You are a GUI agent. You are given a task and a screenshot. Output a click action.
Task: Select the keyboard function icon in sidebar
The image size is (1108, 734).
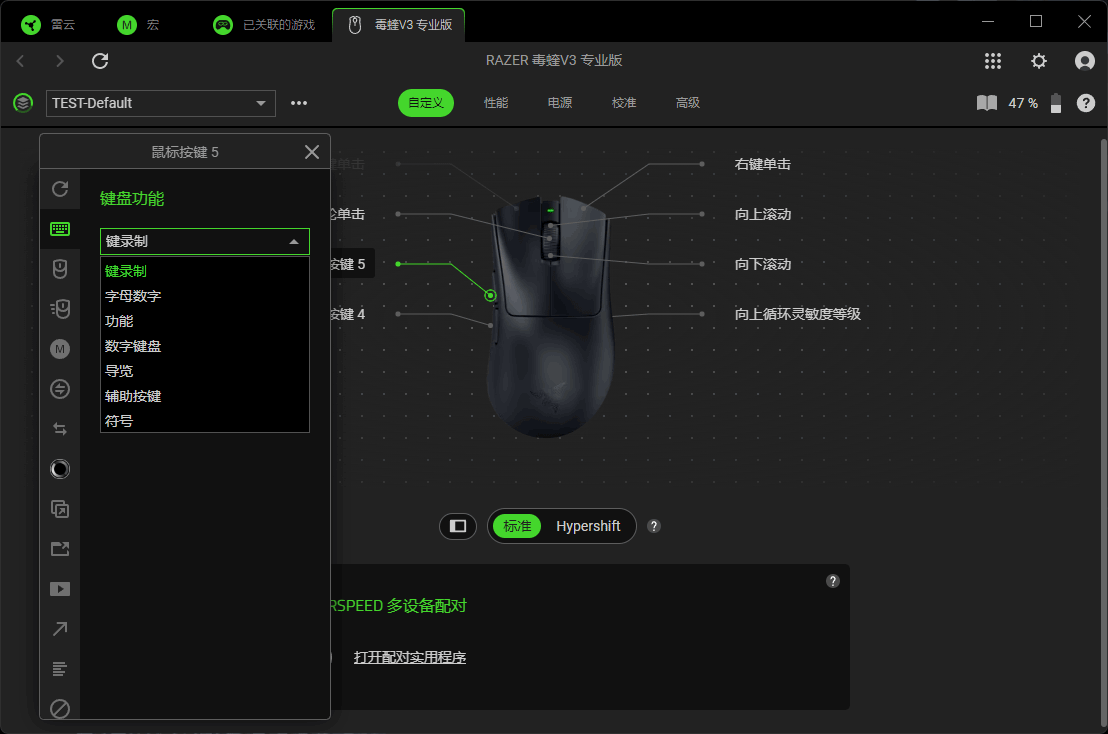(x=60, y=229)
